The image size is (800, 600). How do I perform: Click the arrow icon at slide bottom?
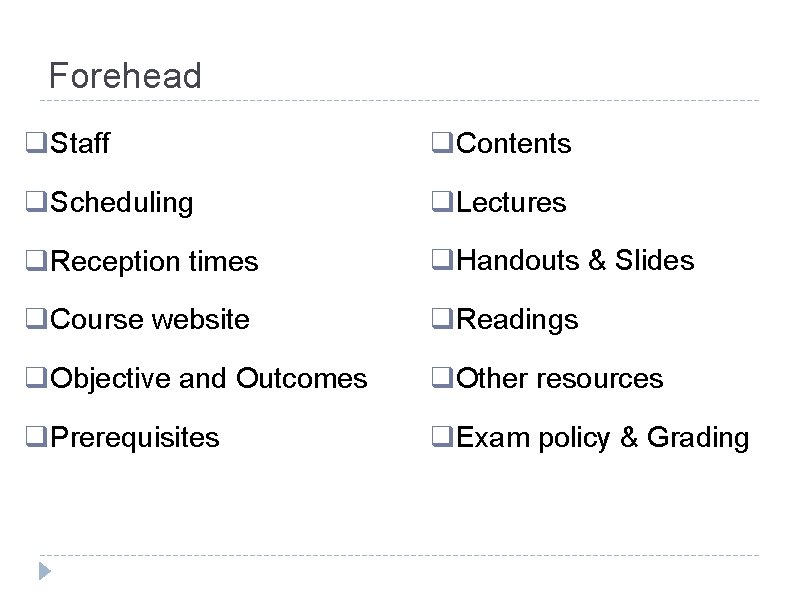click(x=45, y=571)
